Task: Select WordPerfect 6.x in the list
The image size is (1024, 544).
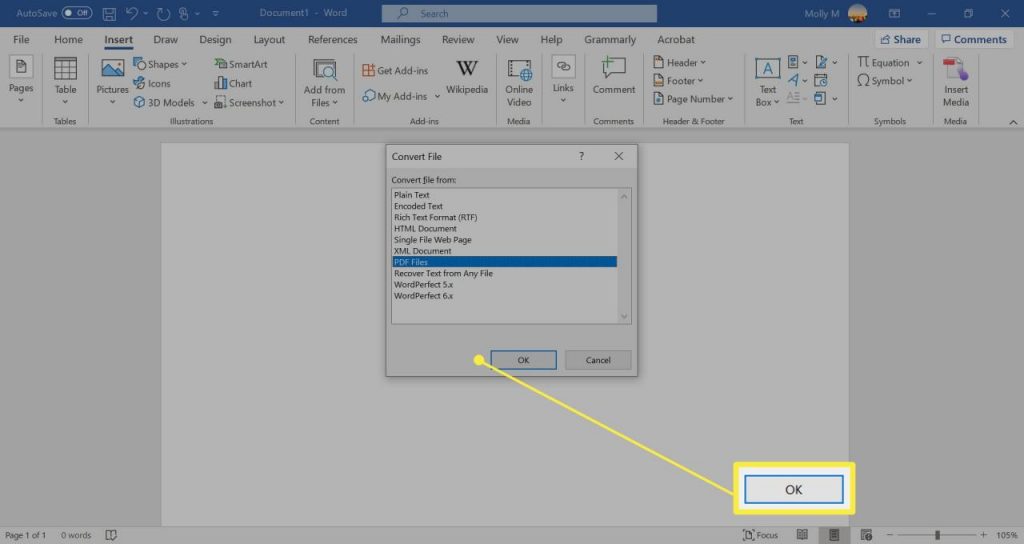Action: click(504, 295)
